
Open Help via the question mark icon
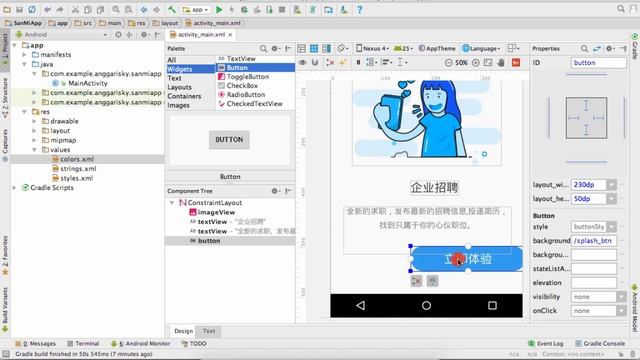359,9
